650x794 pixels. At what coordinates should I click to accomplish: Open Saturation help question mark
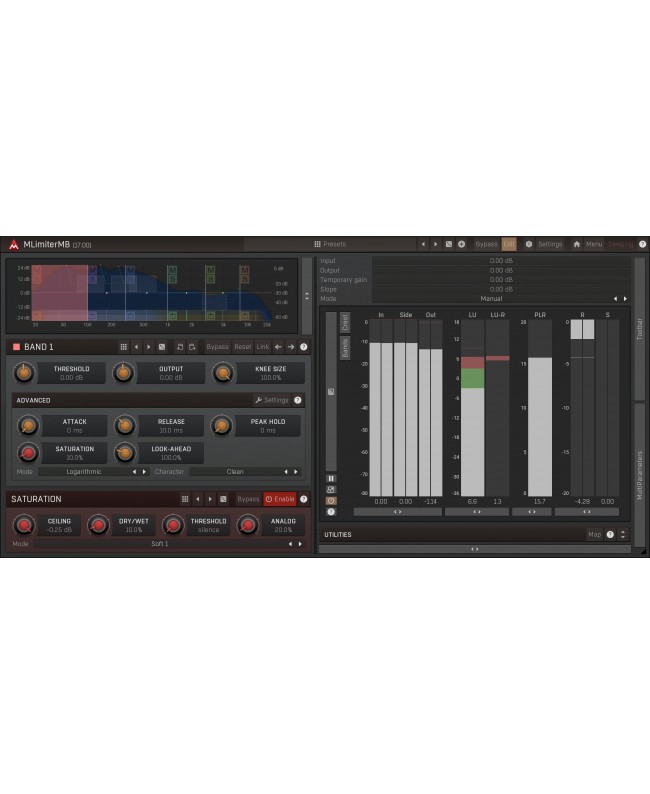304,499
